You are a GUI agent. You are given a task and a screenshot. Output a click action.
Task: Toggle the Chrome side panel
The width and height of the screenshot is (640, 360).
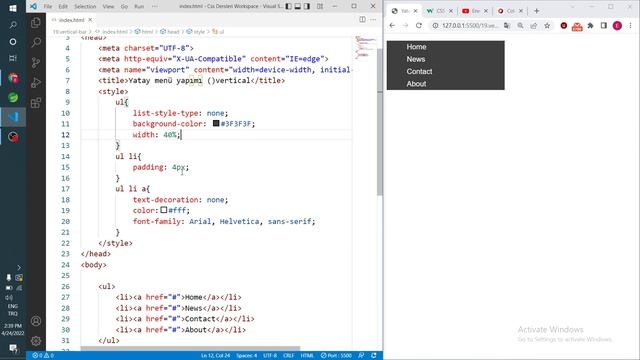point(604,25)
